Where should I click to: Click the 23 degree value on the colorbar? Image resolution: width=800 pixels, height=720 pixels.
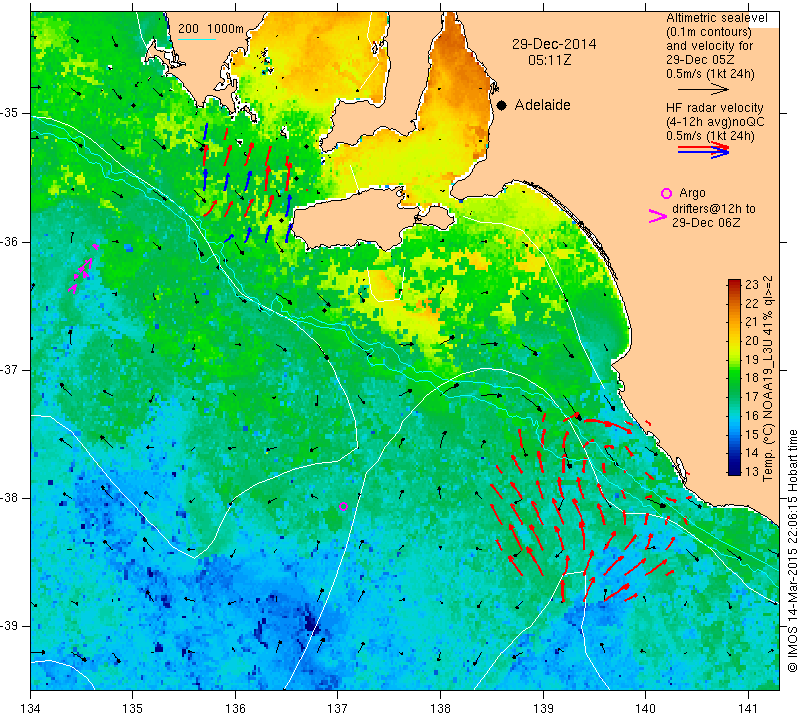pos(752,285)
